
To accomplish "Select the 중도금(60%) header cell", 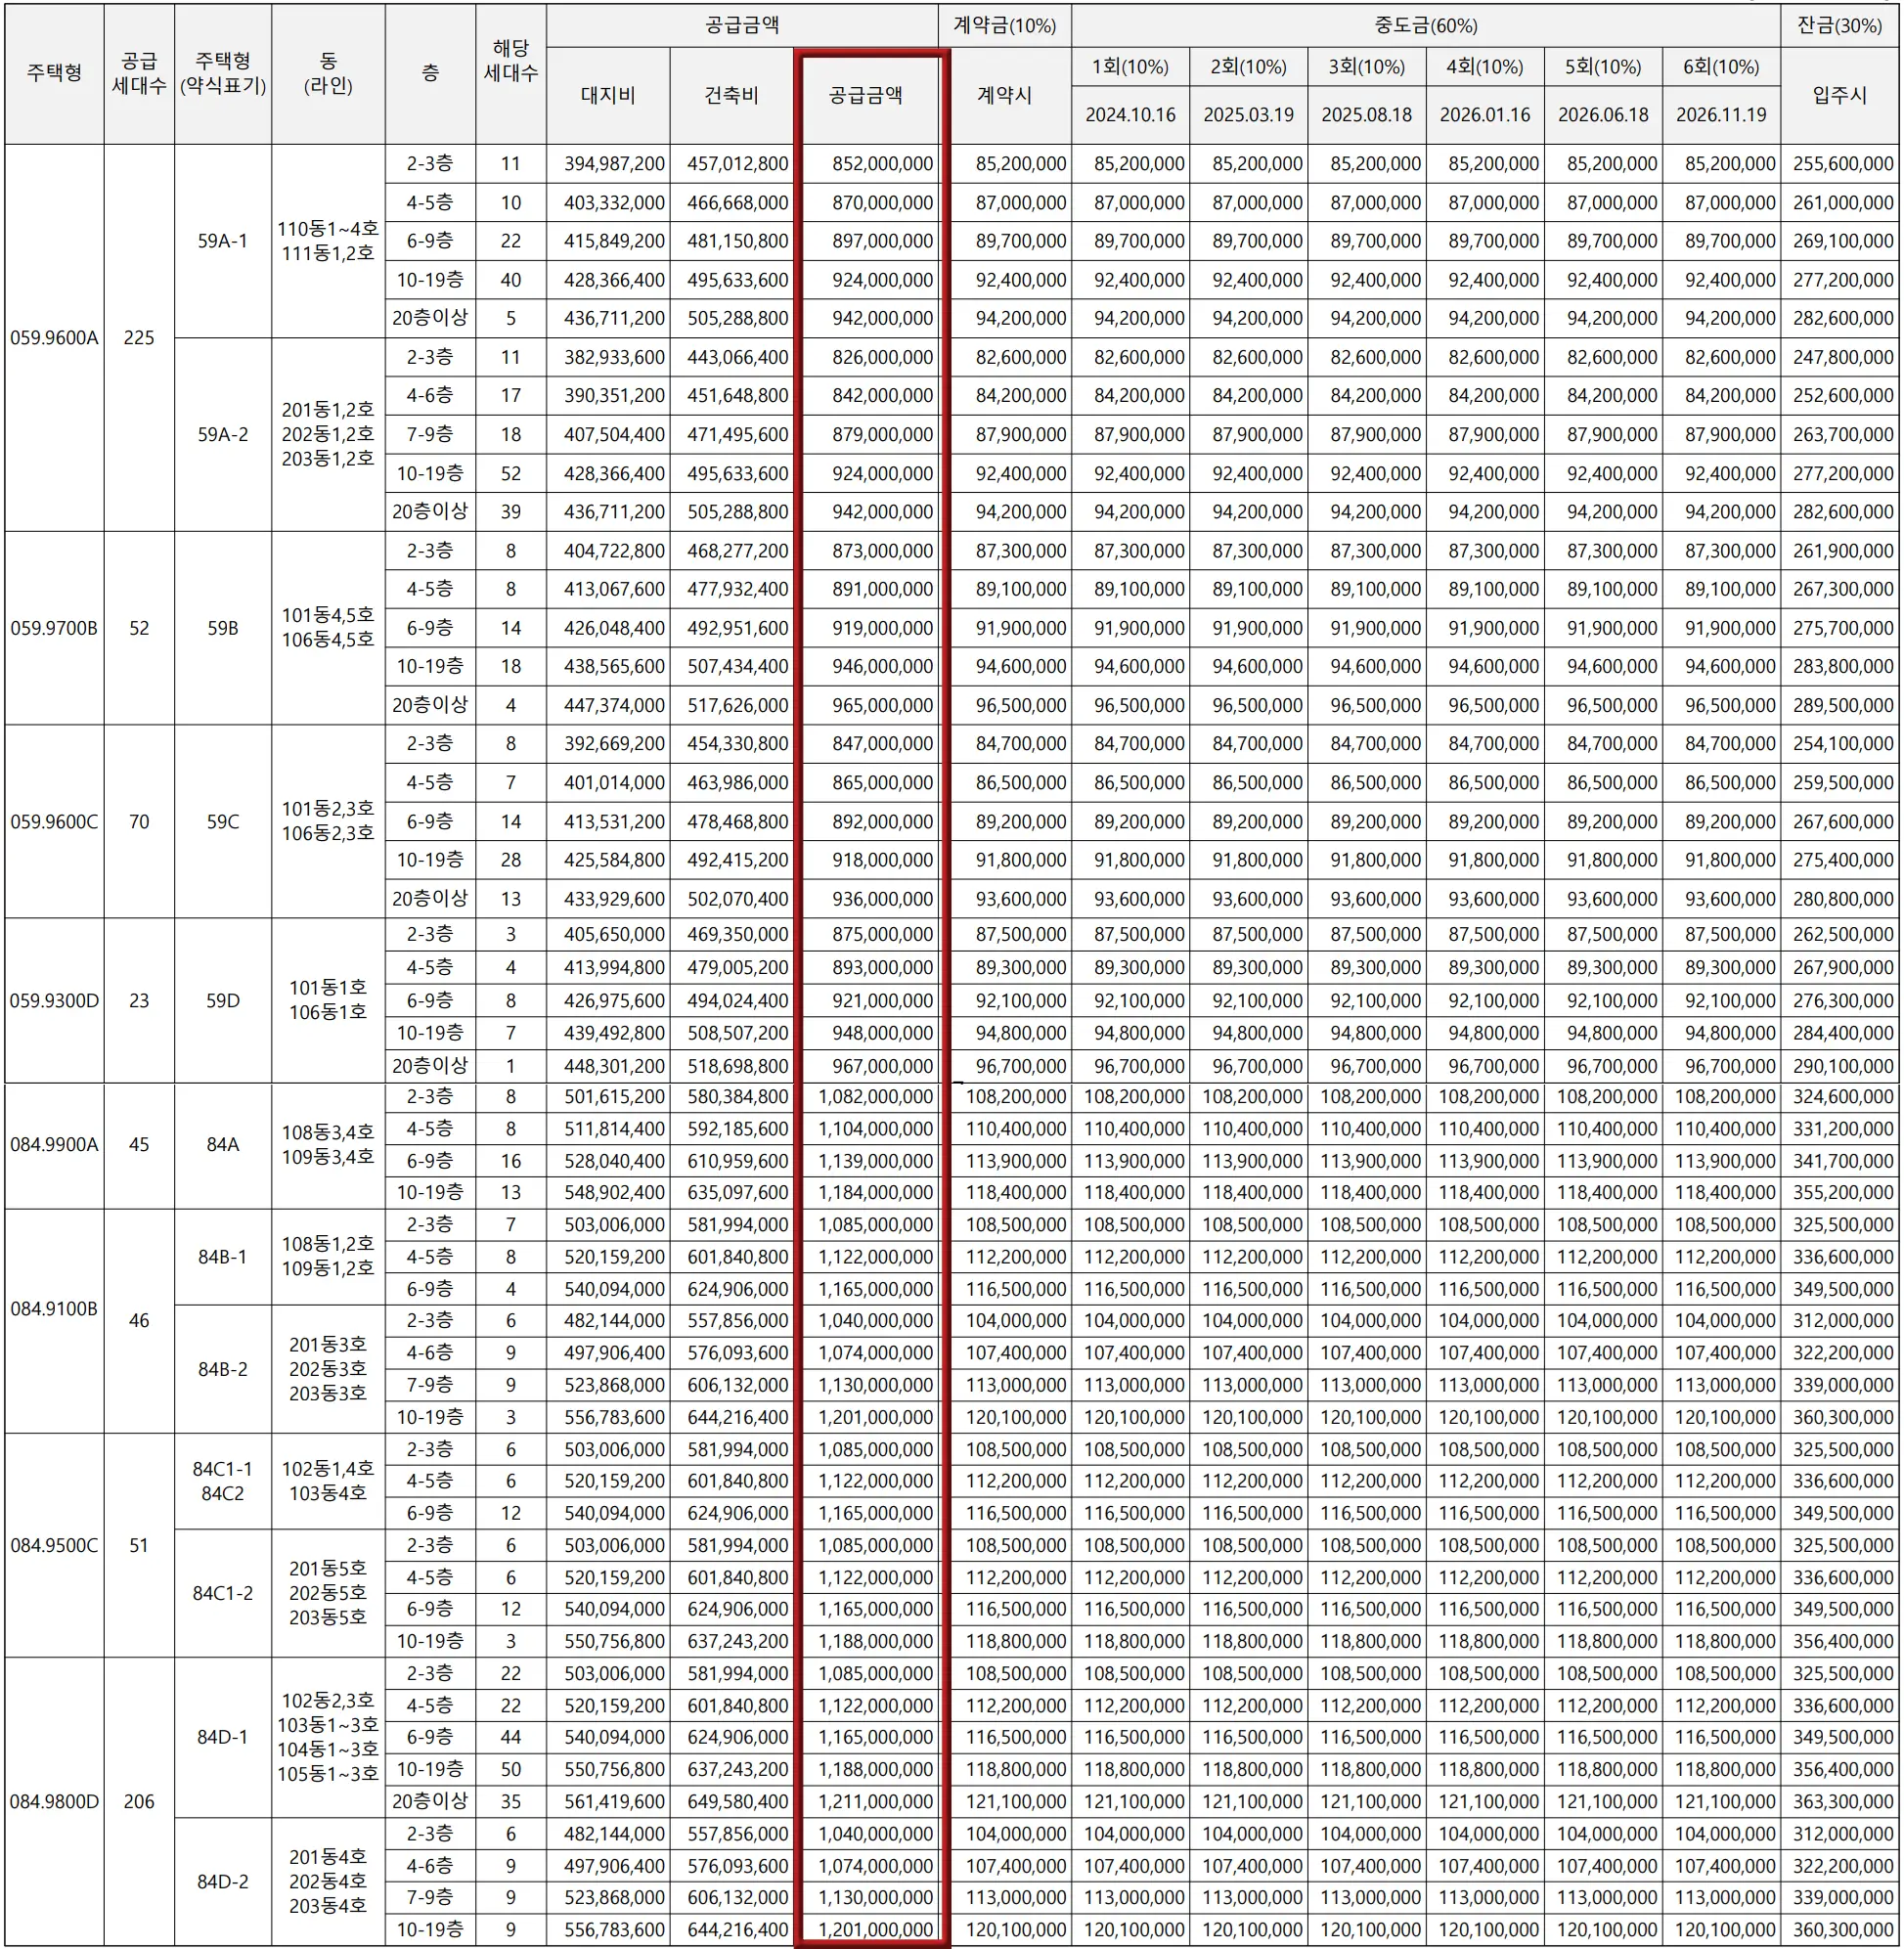I will [1425, 25].
